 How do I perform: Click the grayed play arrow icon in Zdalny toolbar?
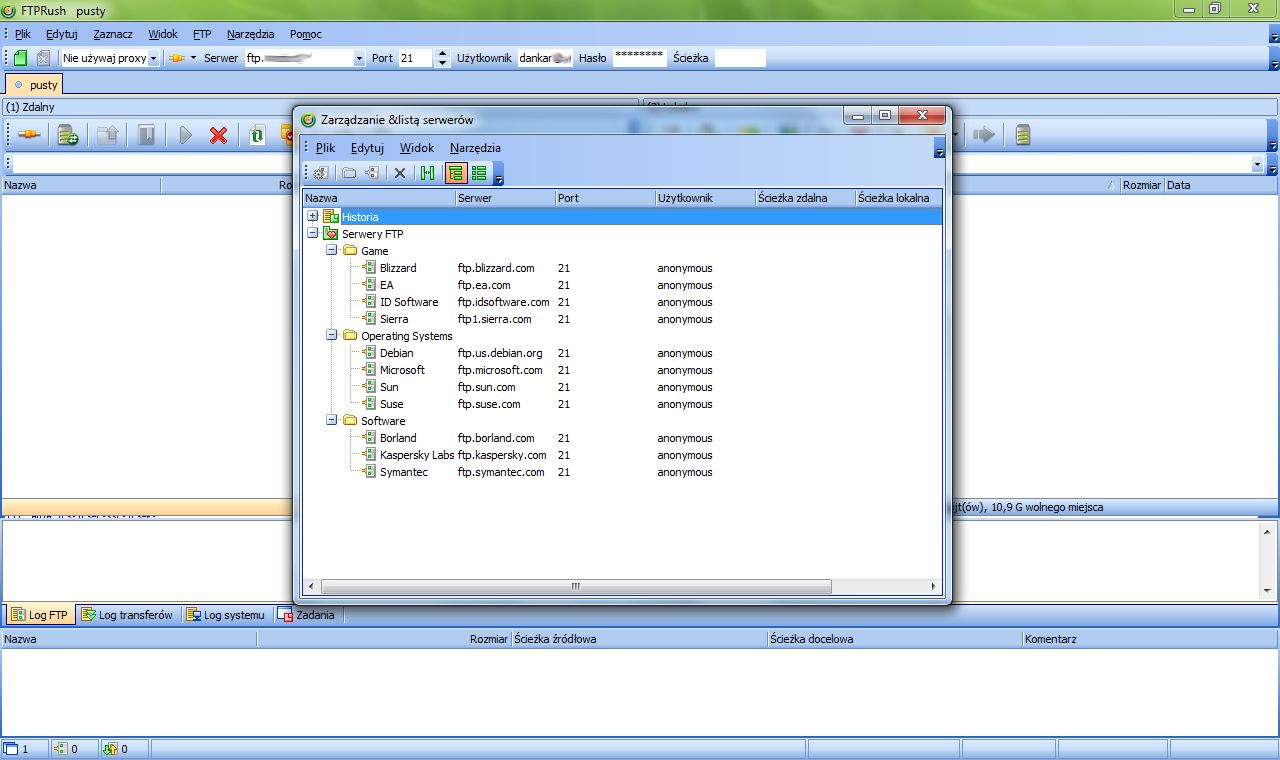coord(185,135)
